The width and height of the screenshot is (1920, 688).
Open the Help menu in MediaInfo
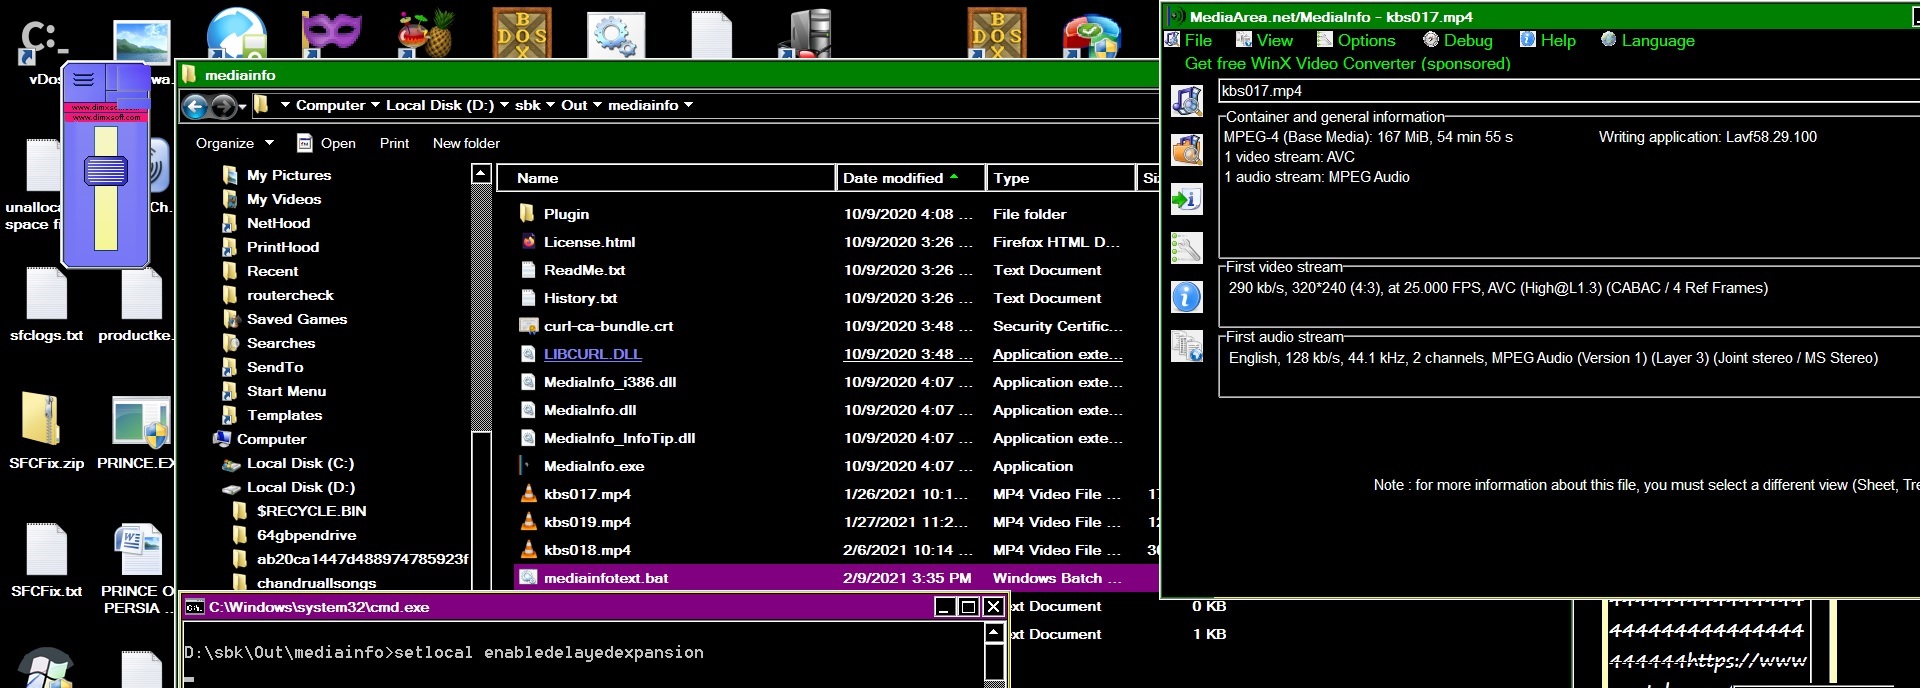coord(1547,40)
